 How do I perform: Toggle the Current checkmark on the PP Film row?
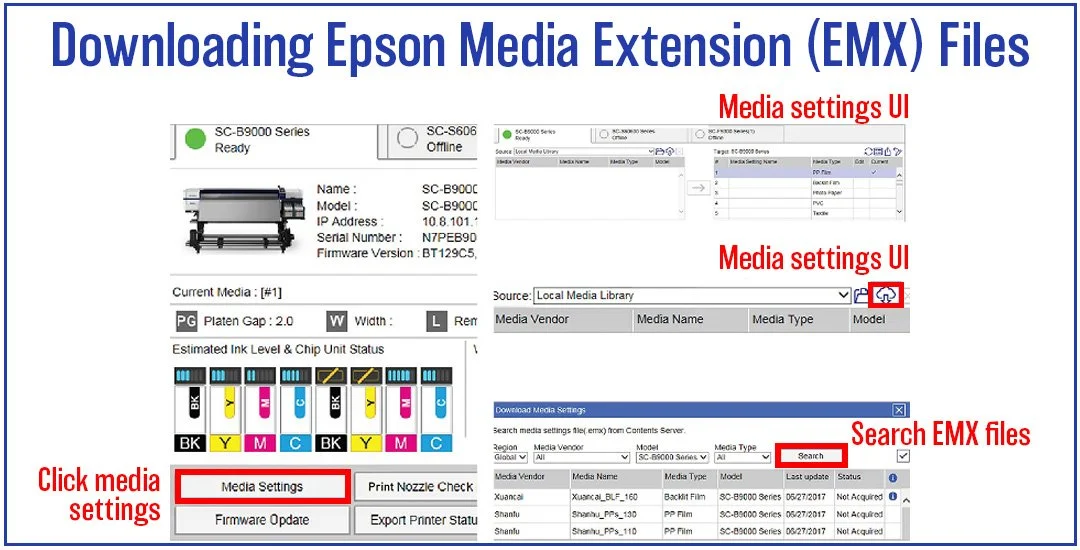pos(874,172)
